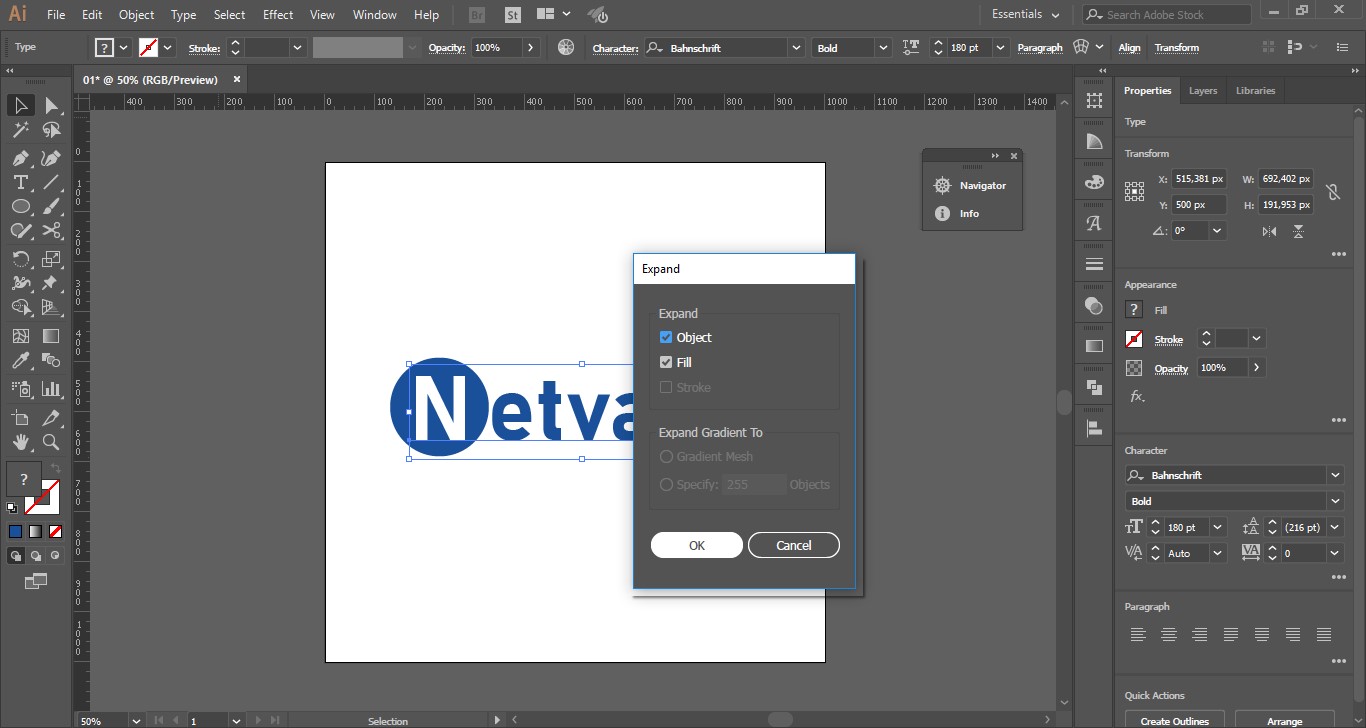
Task: Expand the Bold font style dropdown
Action: click(x=1335, y=501)
